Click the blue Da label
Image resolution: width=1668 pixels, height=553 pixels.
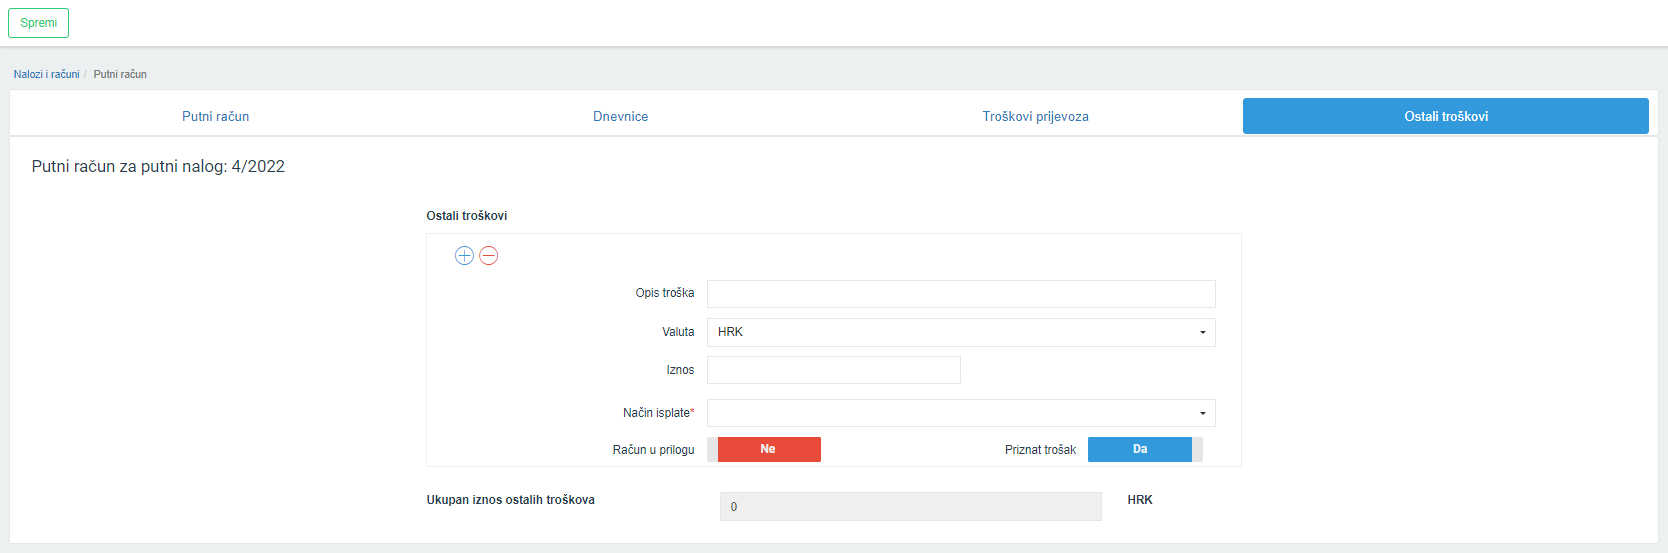pyautogui.click(x=1140, y=449)
